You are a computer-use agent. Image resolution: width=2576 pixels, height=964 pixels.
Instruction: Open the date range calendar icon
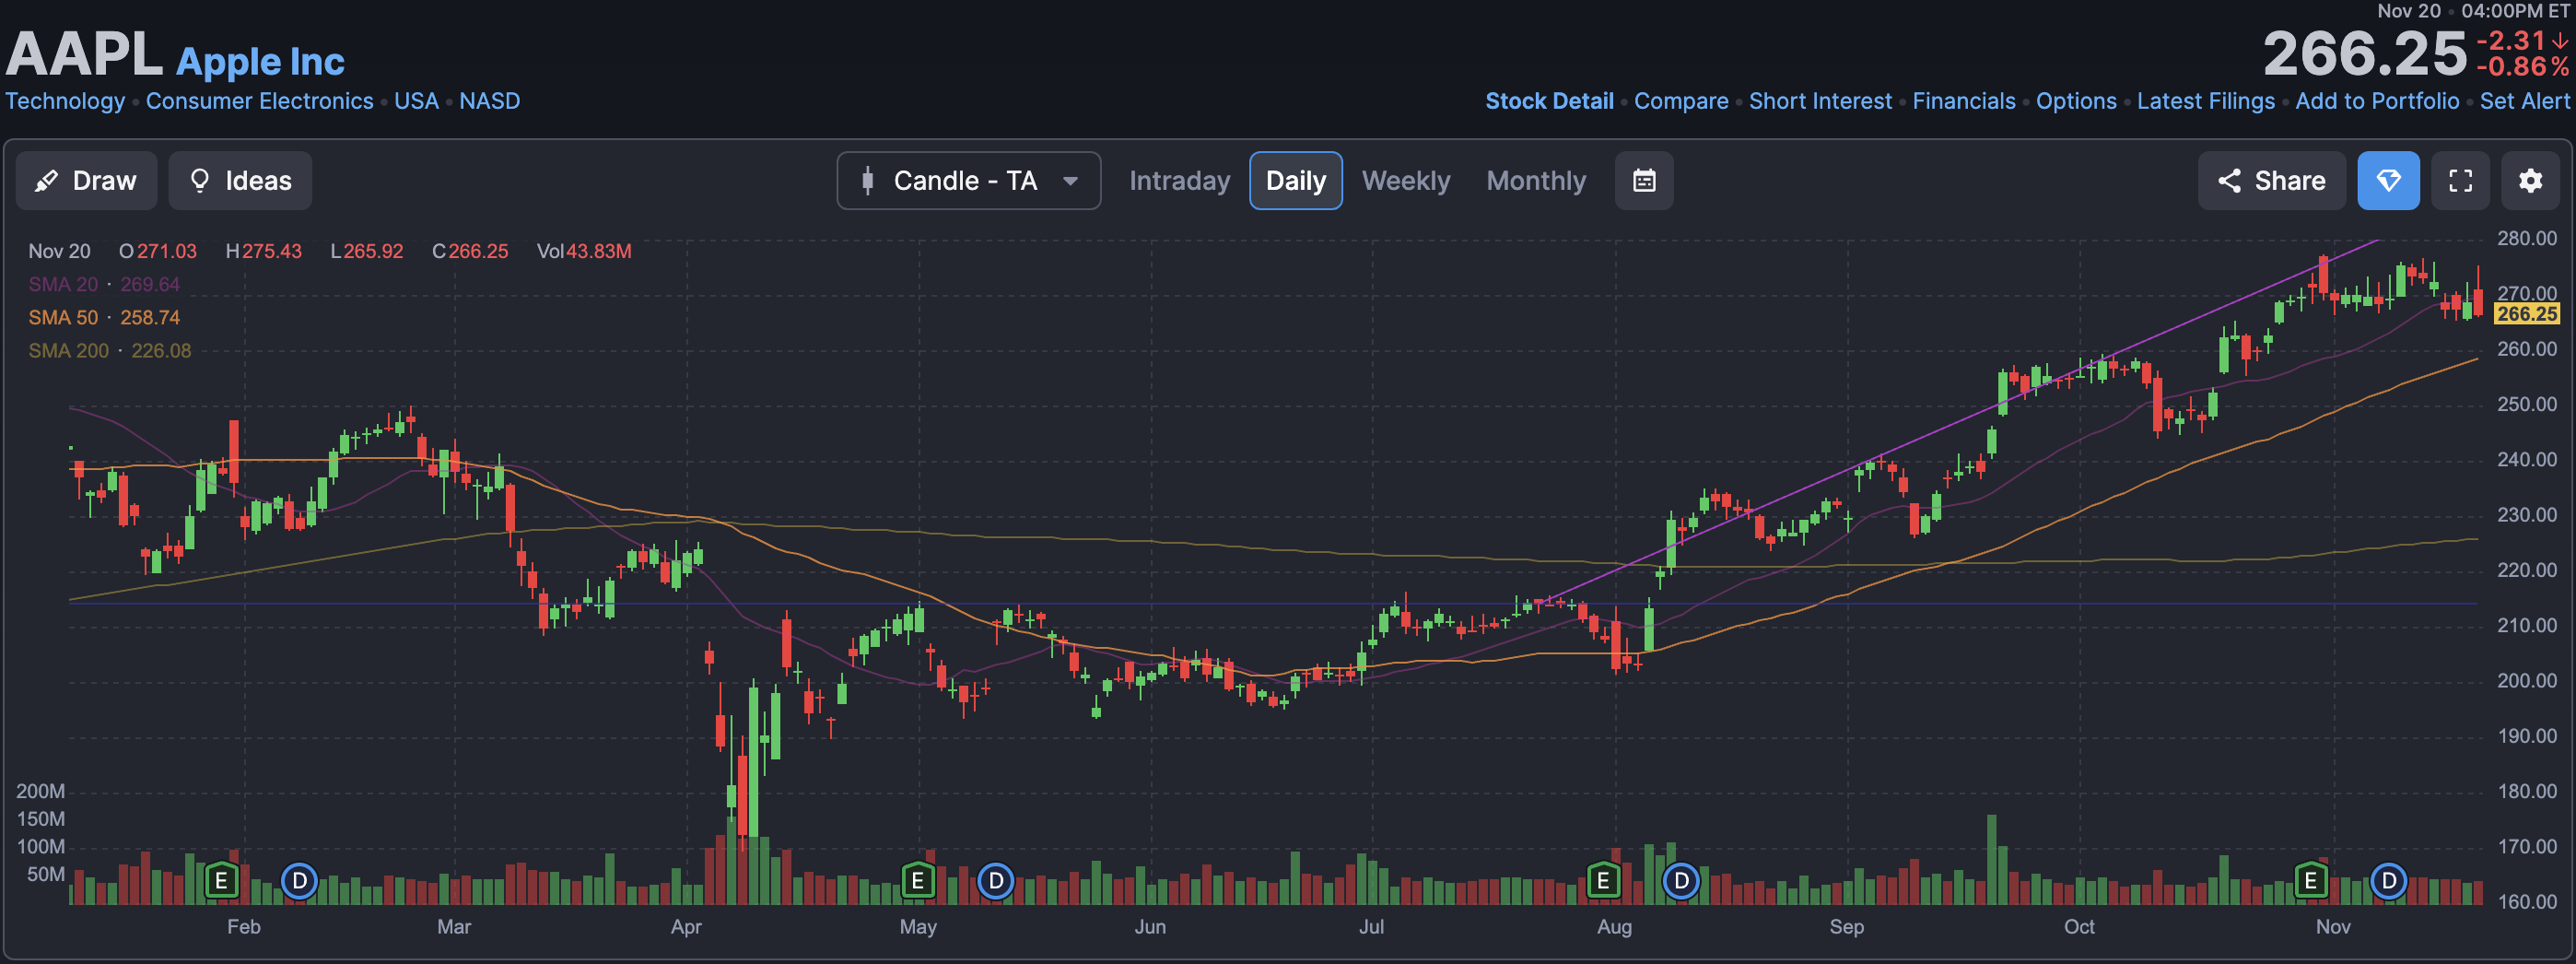[1644, 181]
